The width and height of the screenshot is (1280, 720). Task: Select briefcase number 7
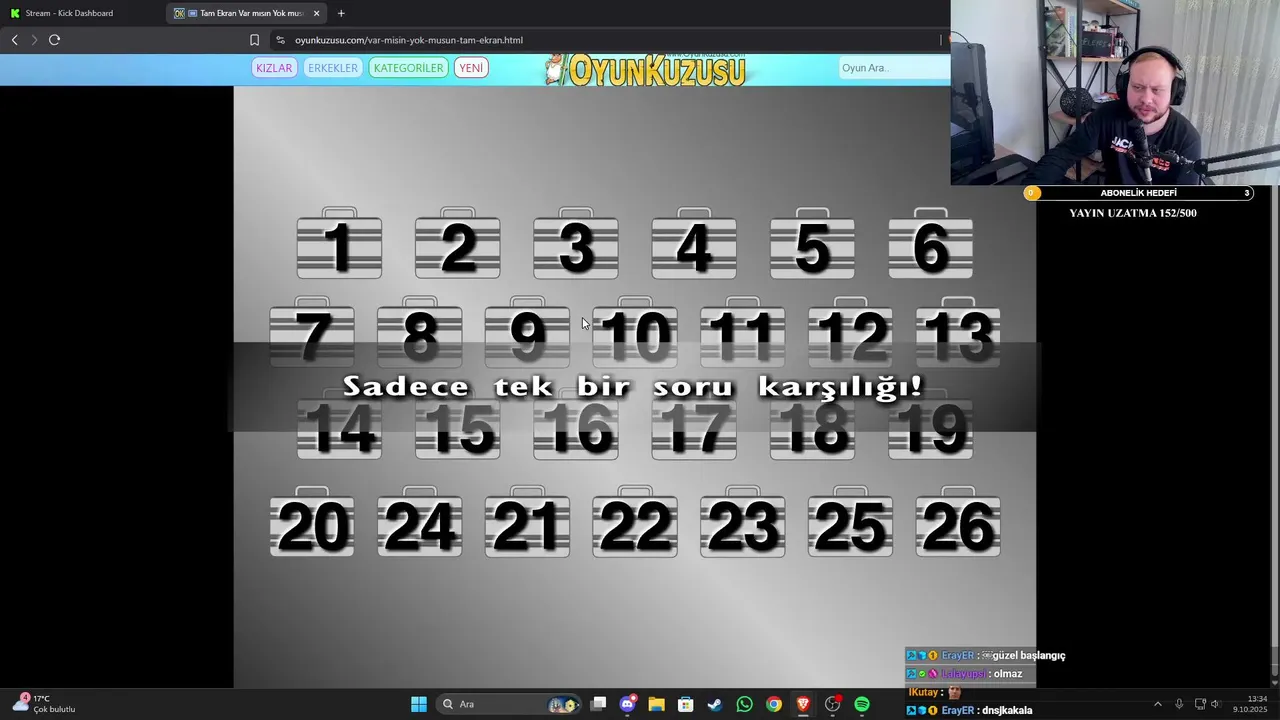(312, 332)
